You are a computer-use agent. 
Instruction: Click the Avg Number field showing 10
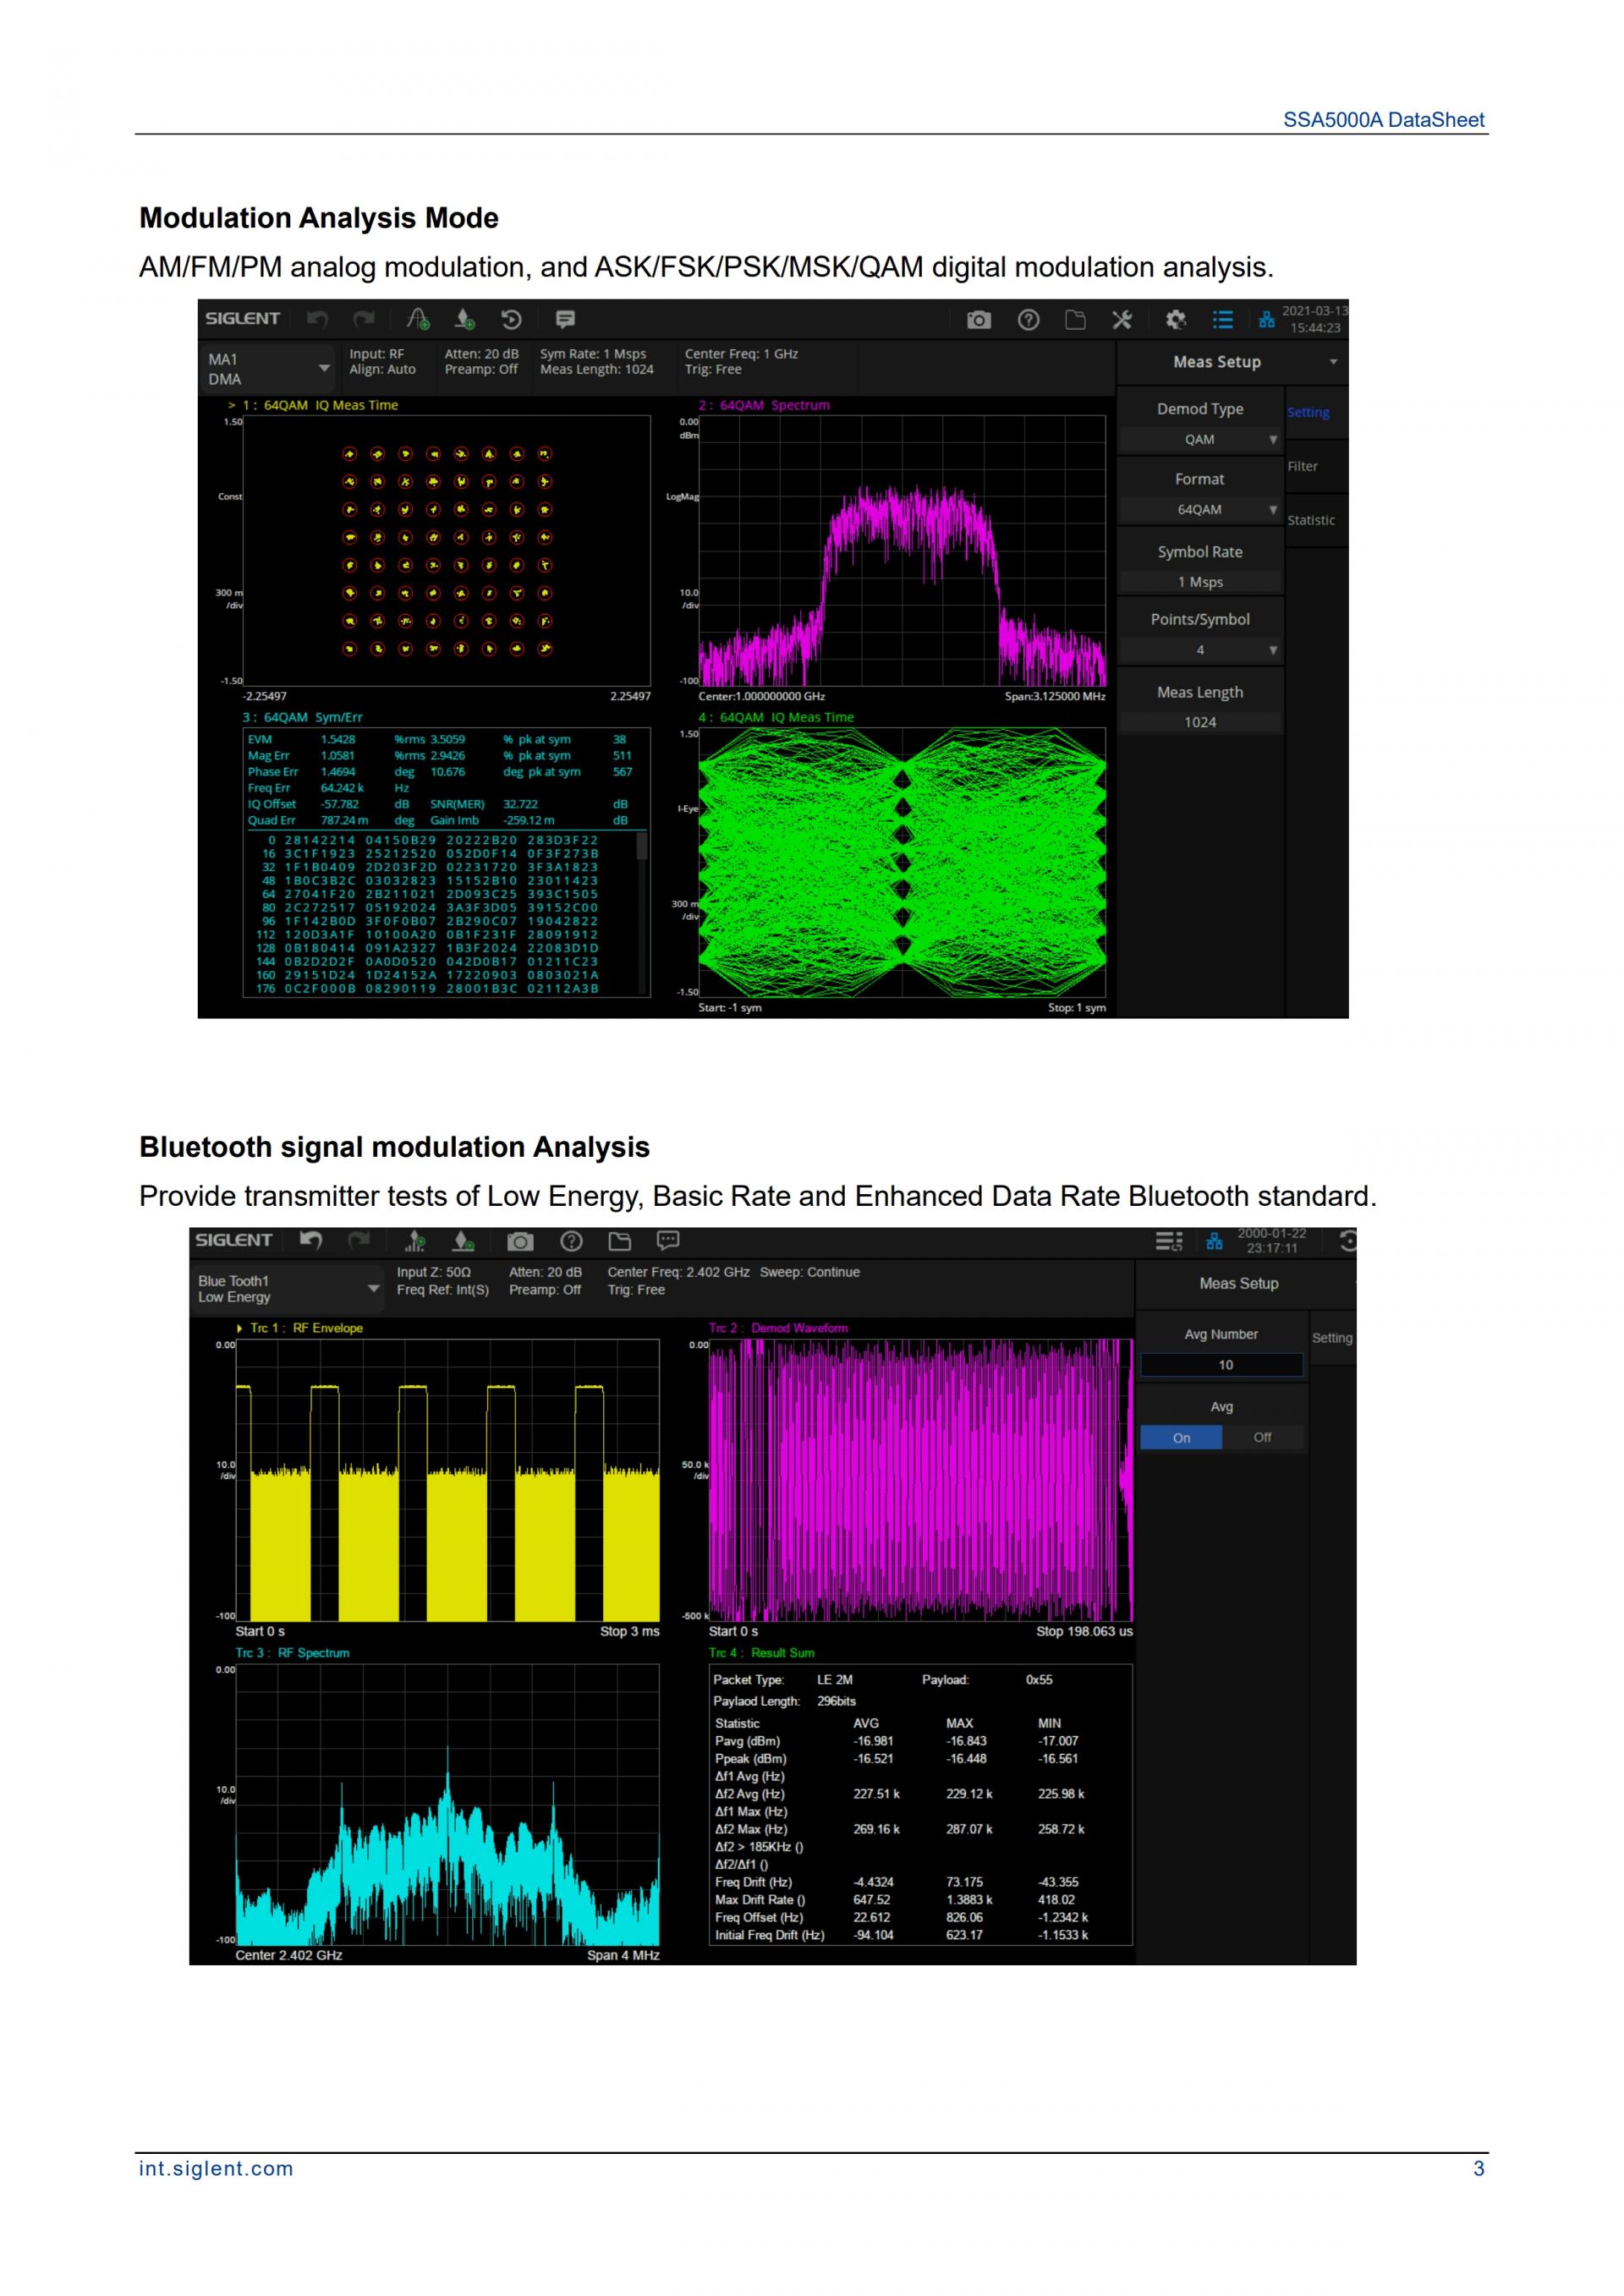(1222, 1365)
